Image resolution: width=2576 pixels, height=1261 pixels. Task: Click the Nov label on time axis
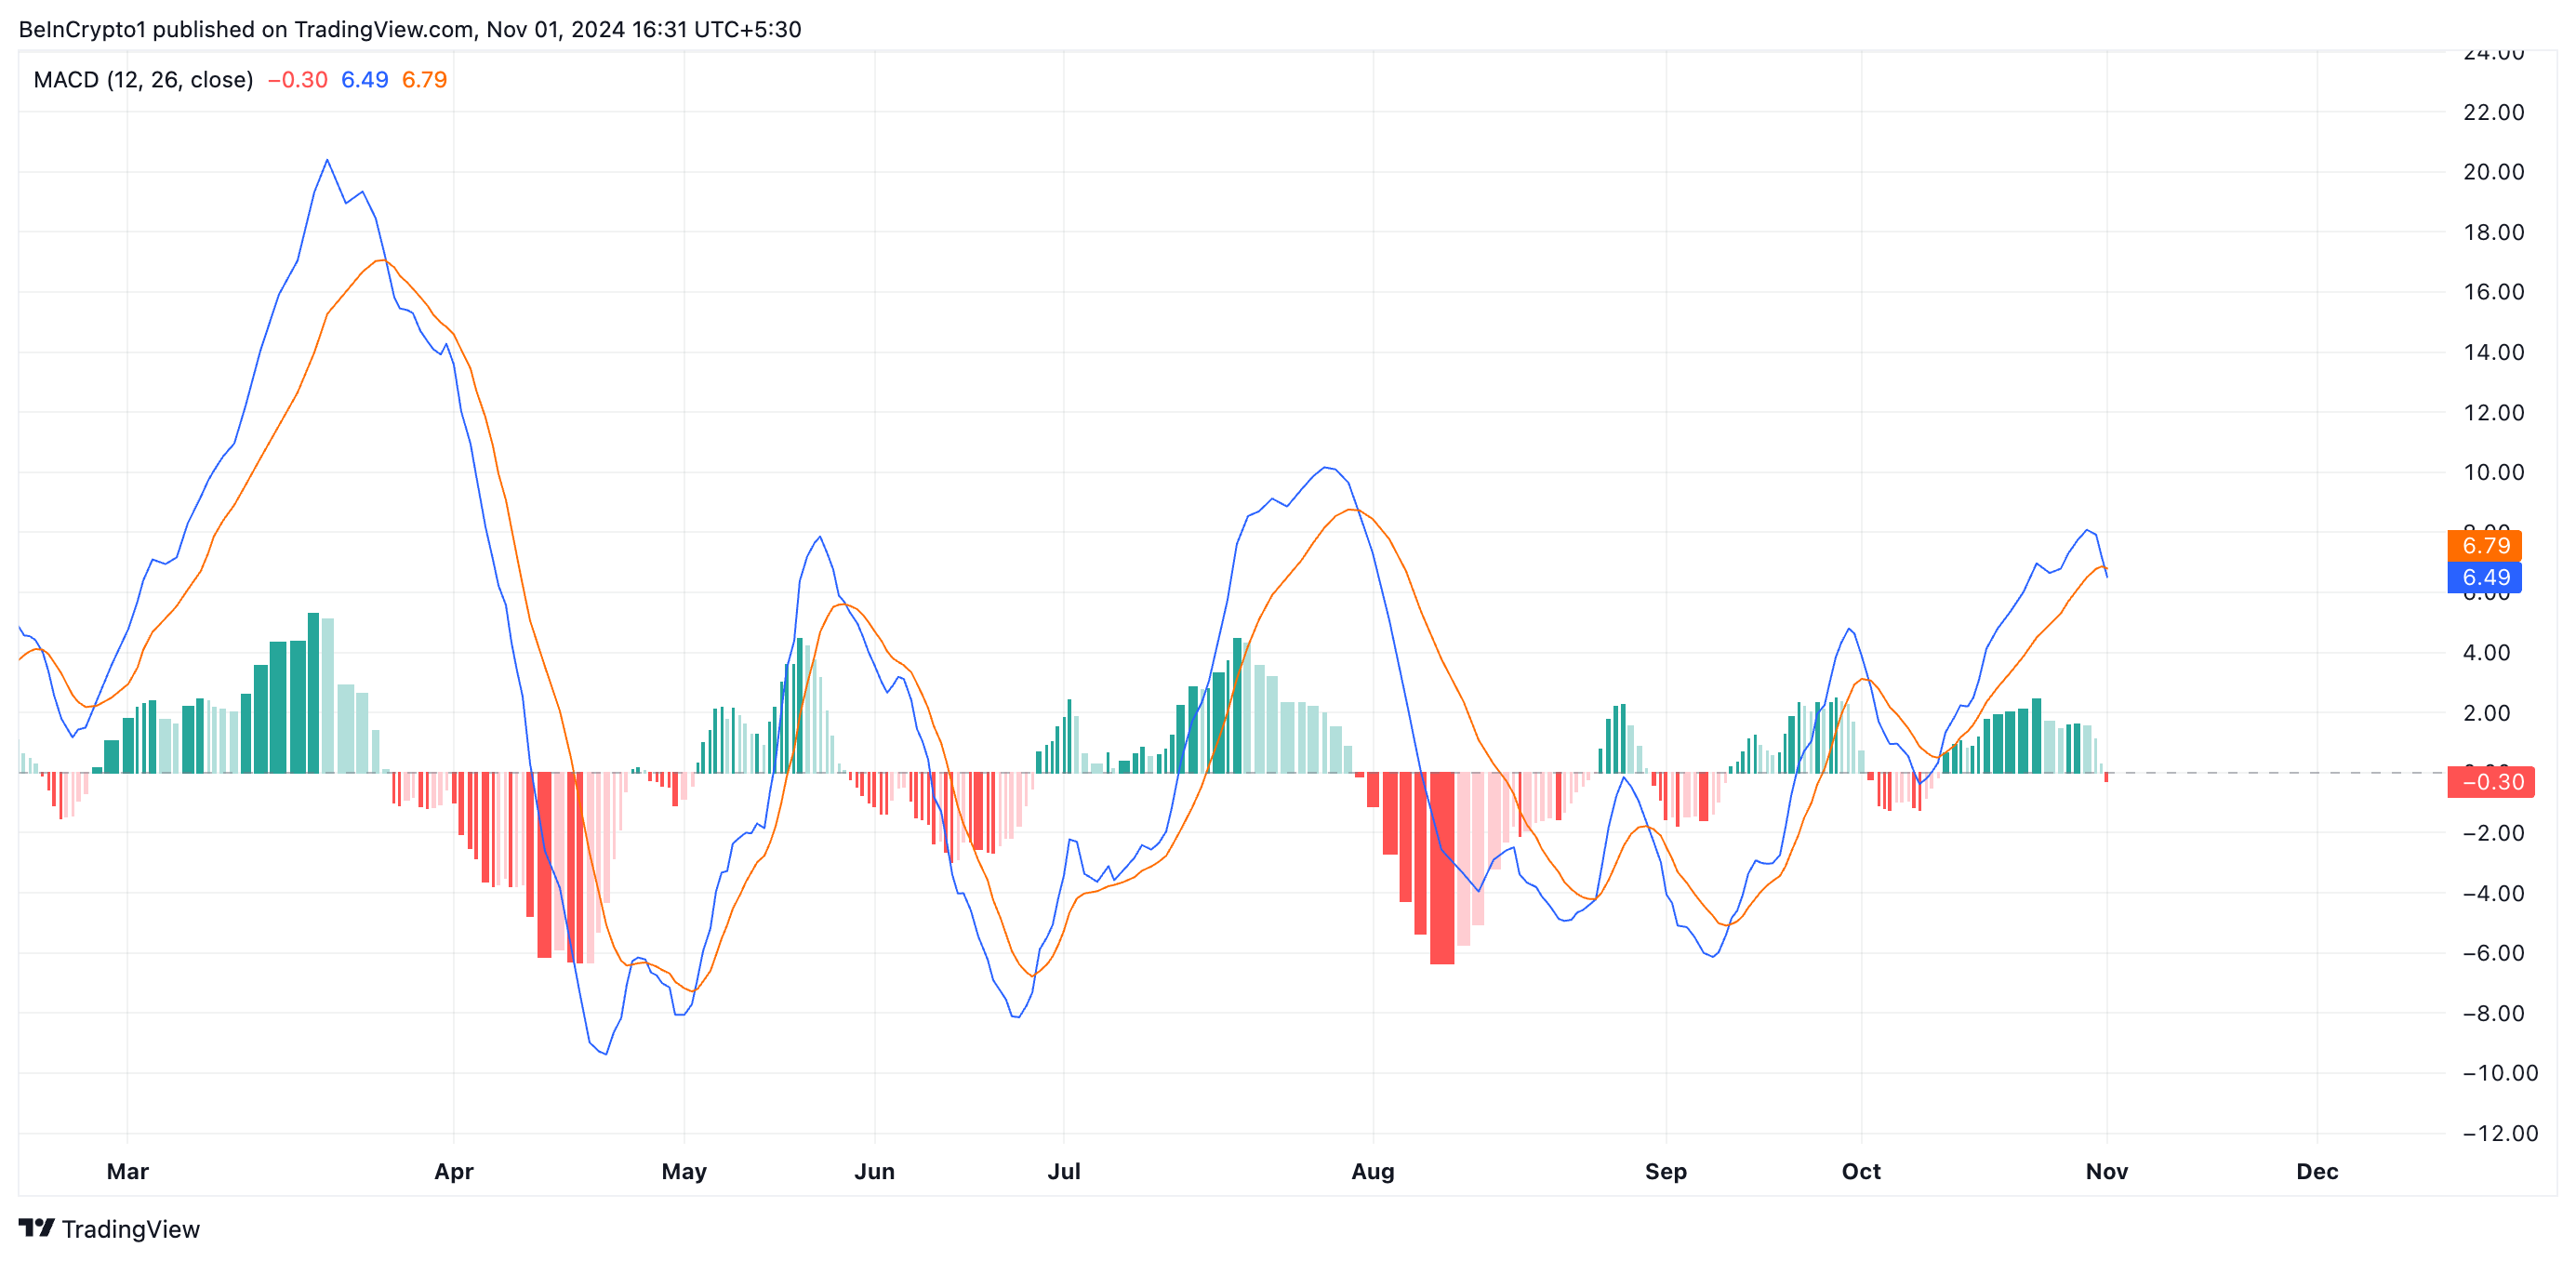pyautogui.click(x=2106, y=1171)
